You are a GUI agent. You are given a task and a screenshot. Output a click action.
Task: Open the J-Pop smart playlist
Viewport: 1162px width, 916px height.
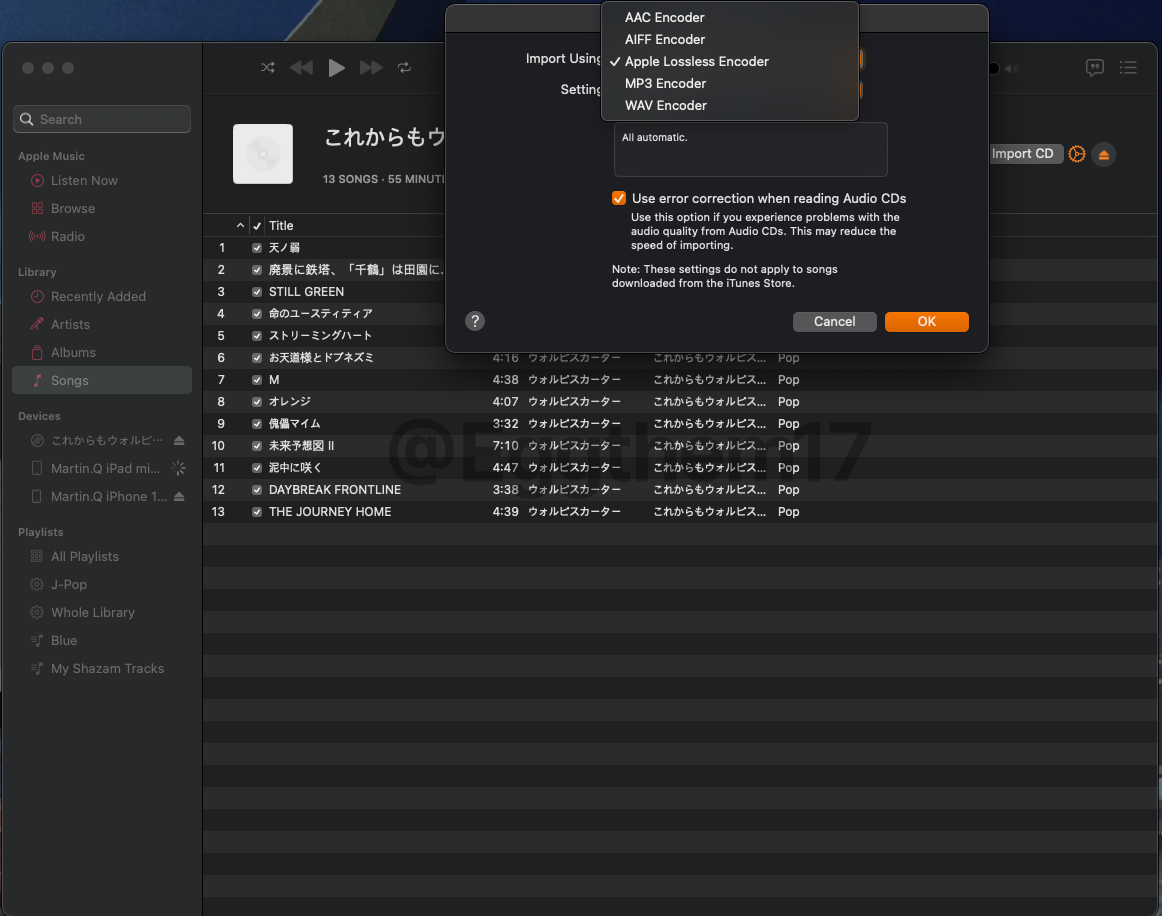68,585
